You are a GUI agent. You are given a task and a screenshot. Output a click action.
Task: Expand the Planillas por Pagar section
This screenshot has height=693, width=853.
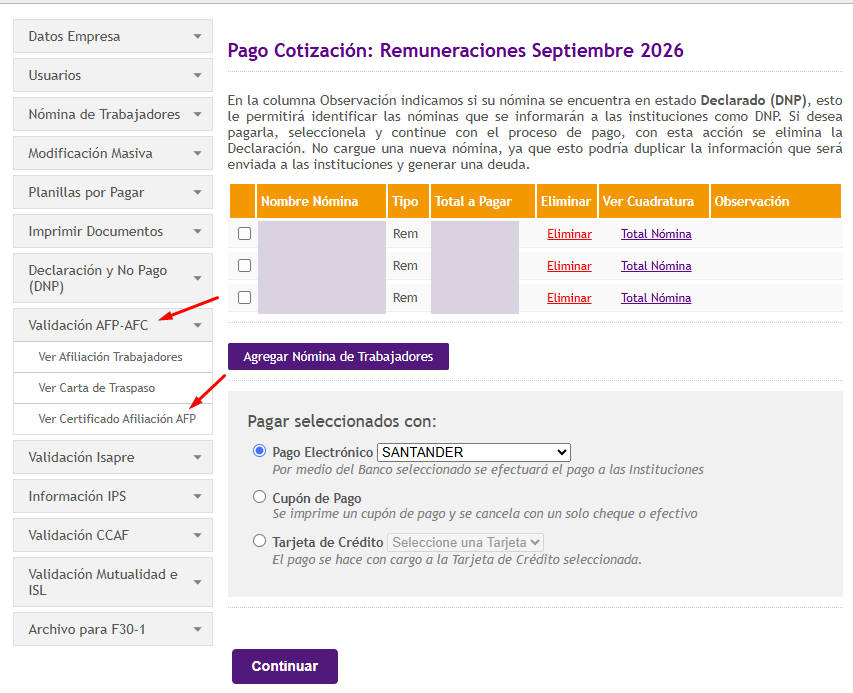(x=113, y=192)
